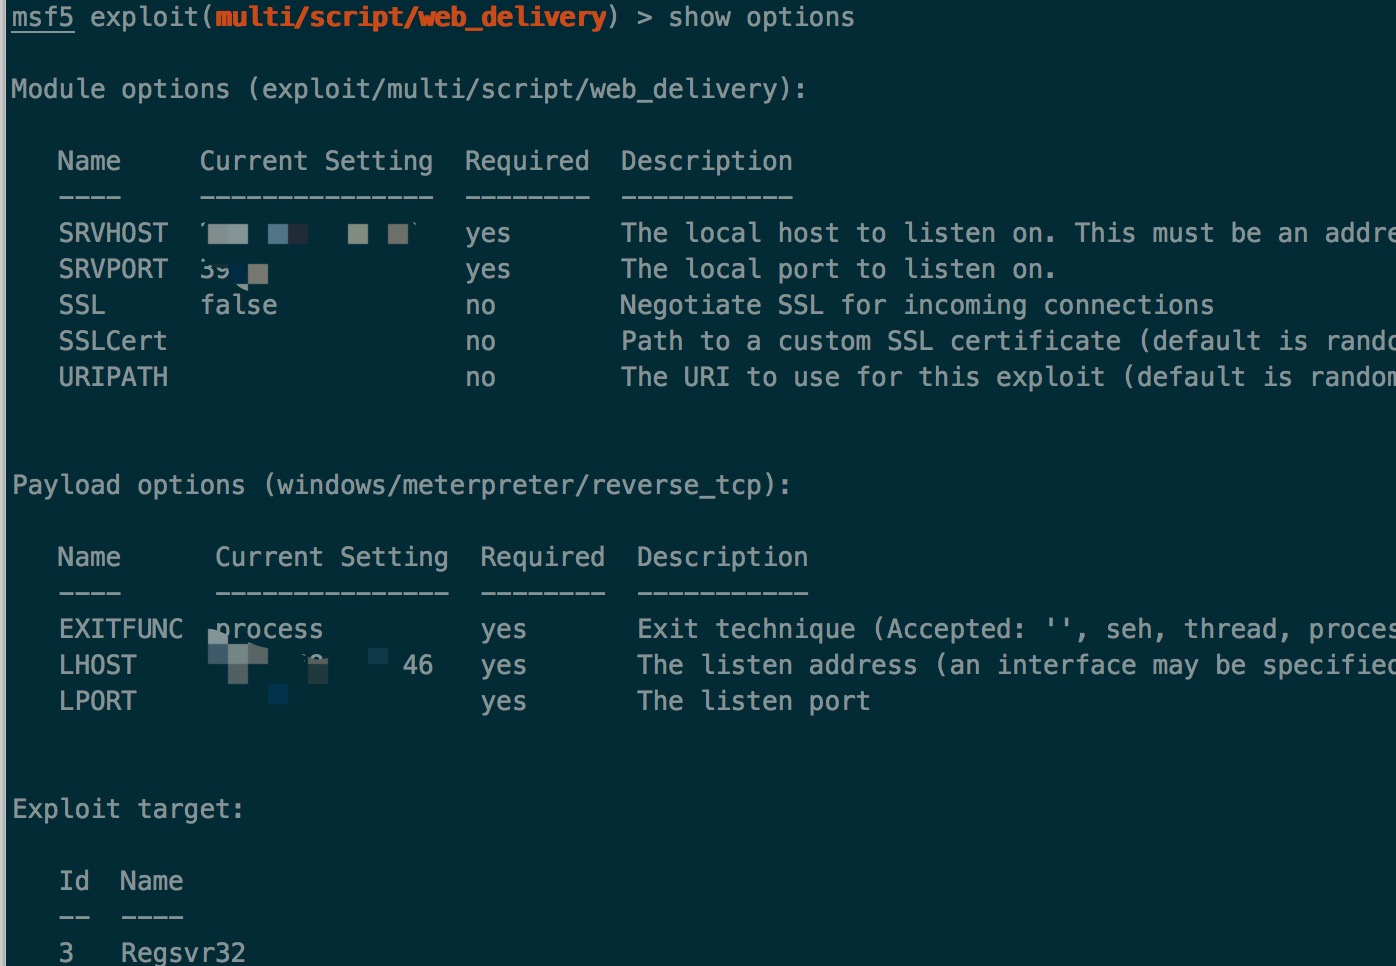This screenshot has width=1396, height=966.
Task: Select the EXITFUNC process value
Action: tap(270, 629)
